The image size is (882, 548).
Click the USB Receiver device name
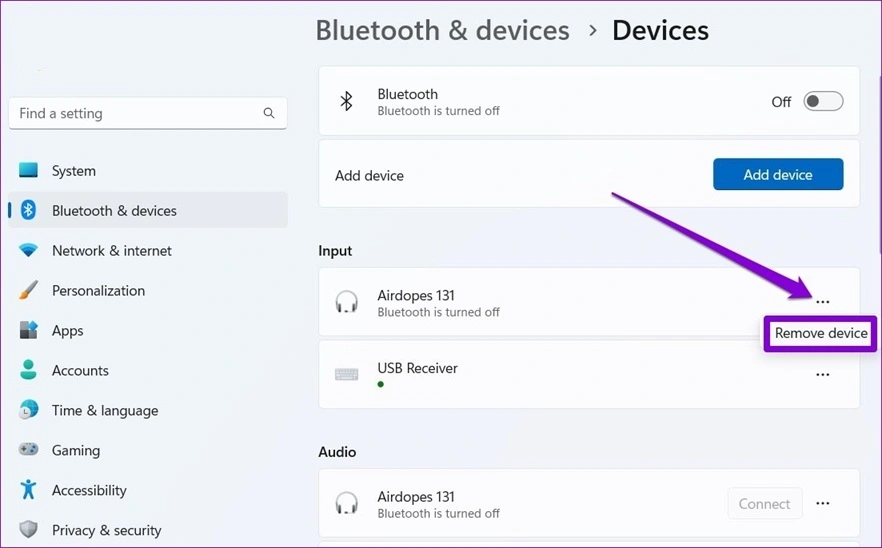[x=417, y=368]
